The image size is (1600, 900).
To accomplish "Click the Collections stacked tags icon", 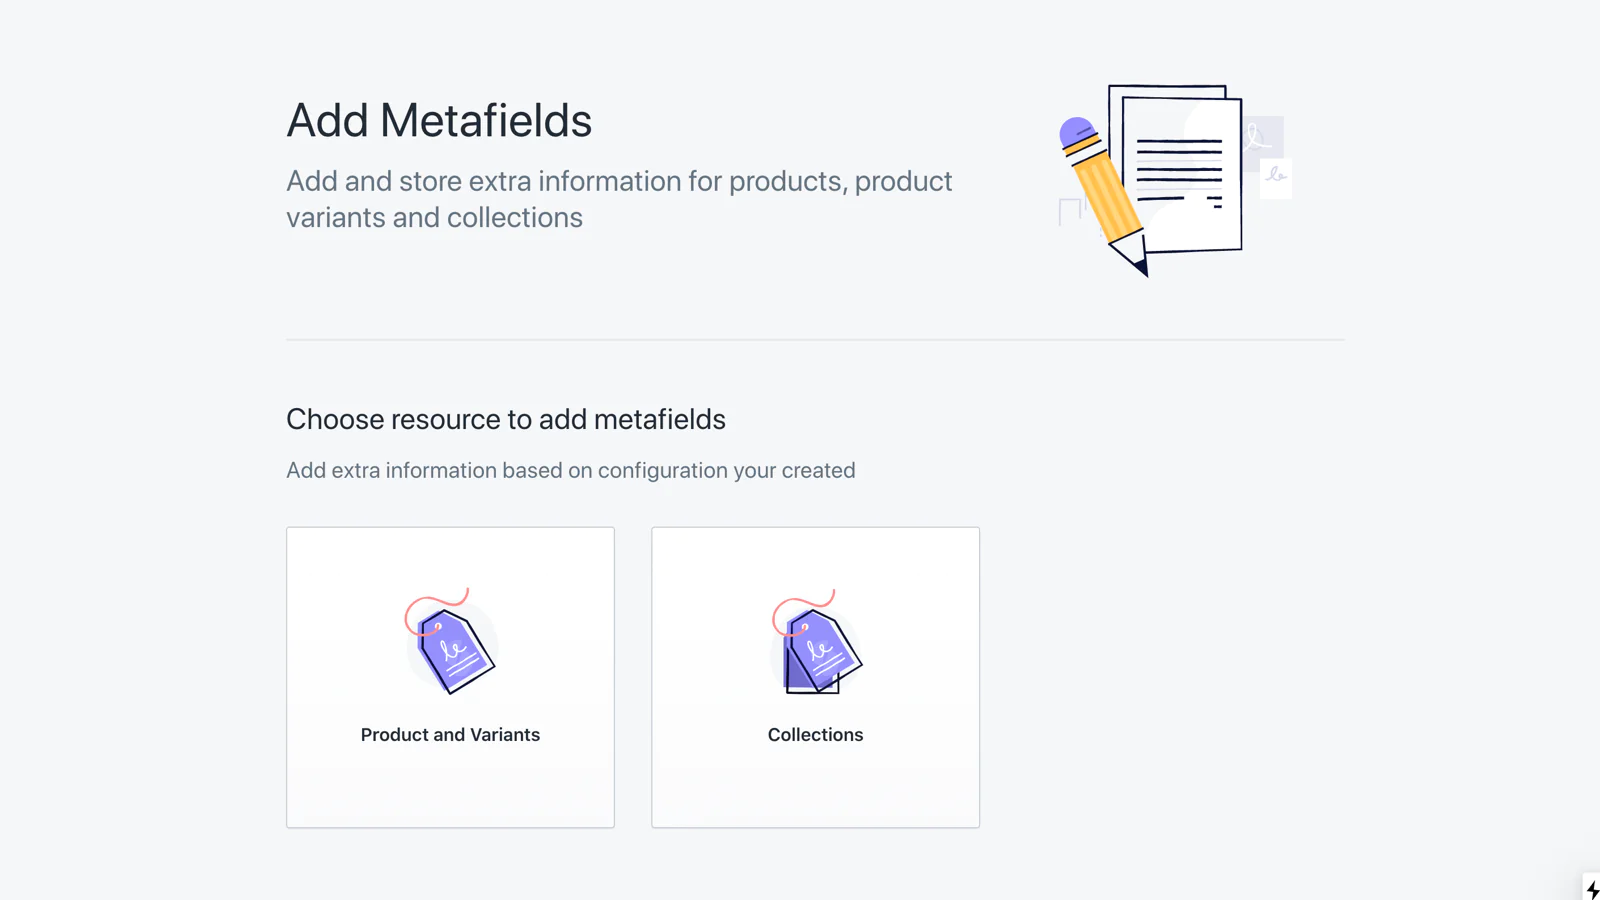I will tap(818, 650).
